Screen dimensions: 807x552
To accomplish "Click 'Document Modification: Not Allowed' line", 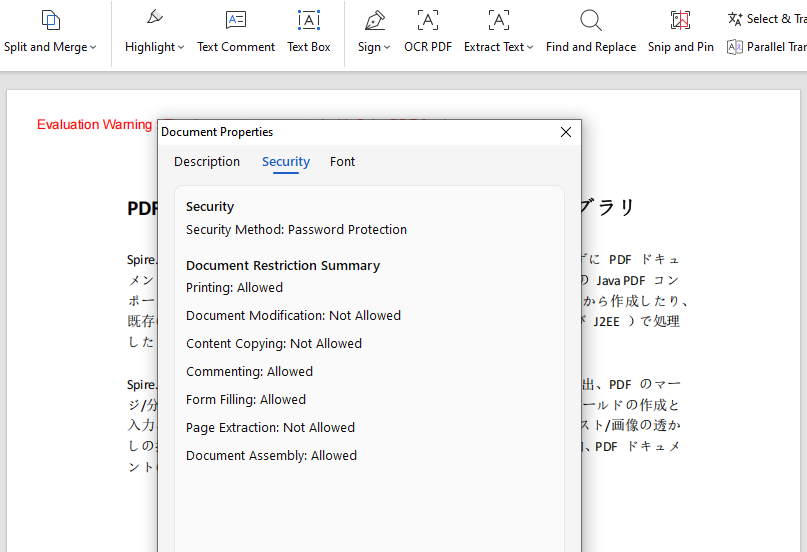I will point(293,315).
